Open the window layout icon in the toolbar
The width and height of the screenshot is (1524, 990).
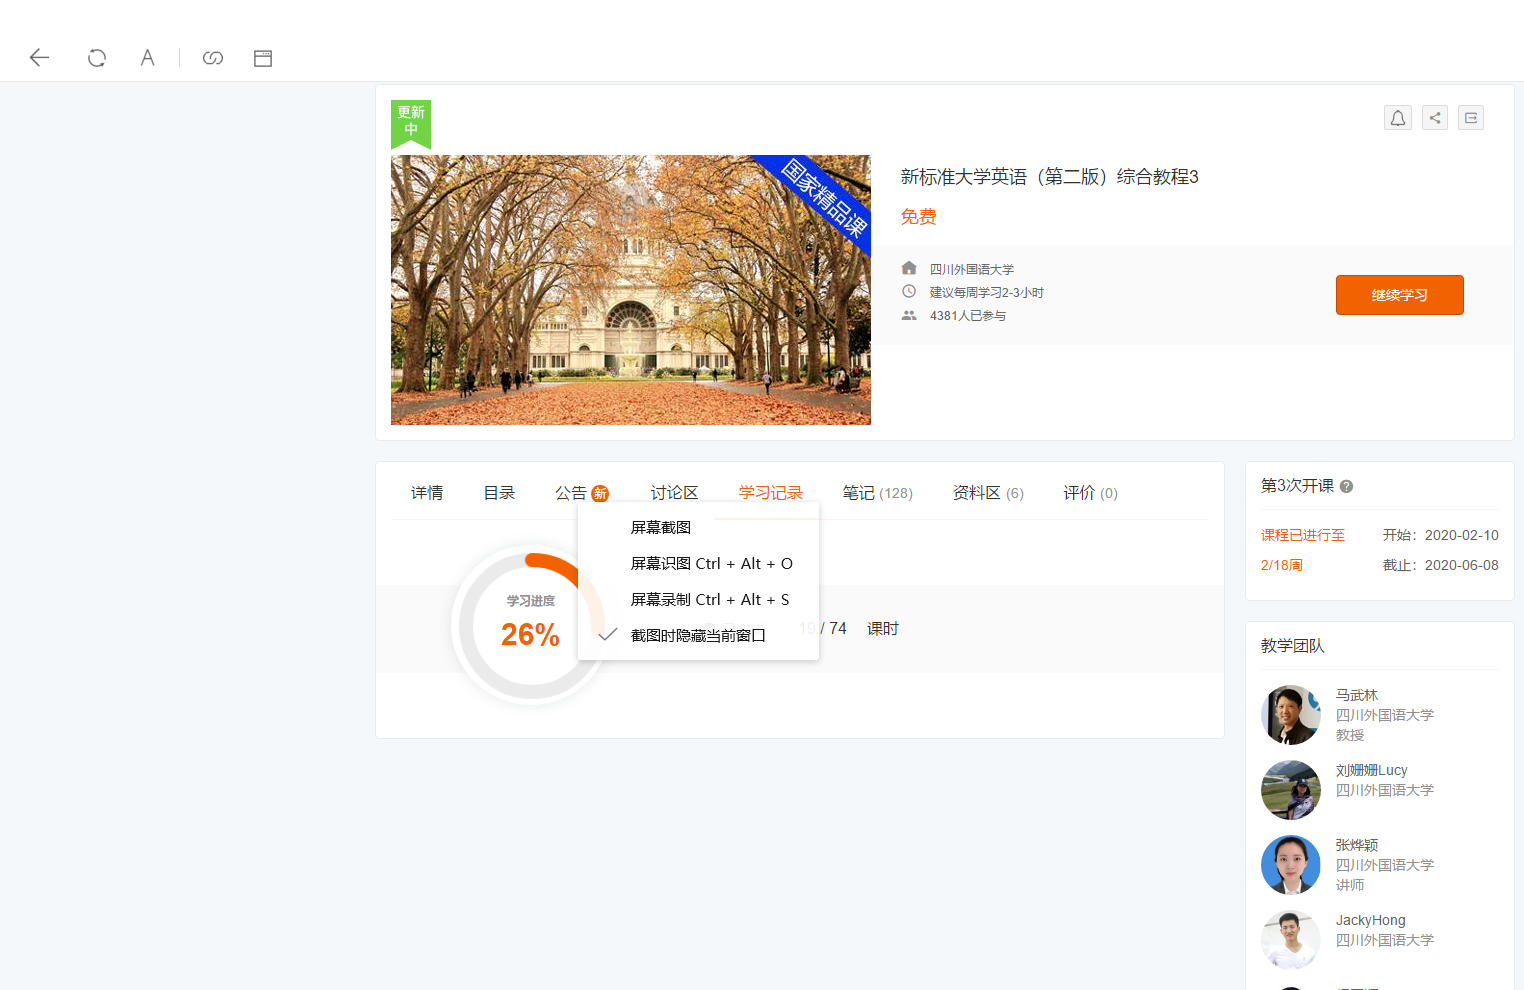pyautogui.click(x=263, y=58)
